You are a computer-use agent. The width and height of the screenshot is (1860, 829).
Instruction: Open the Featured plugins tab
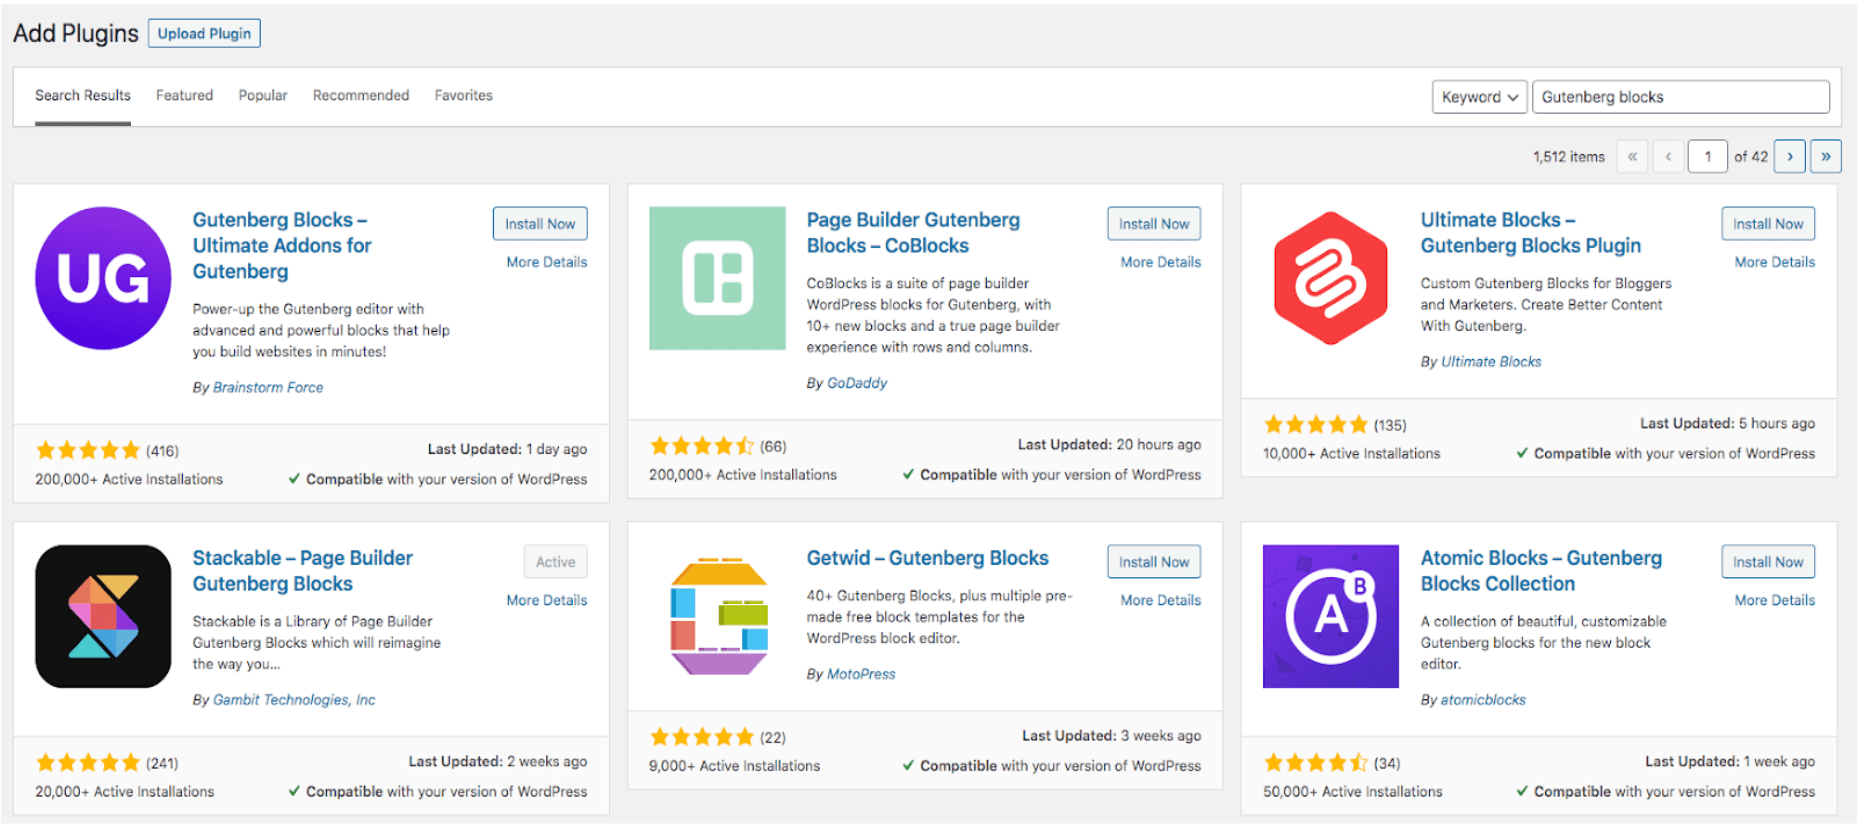(185, 96)
